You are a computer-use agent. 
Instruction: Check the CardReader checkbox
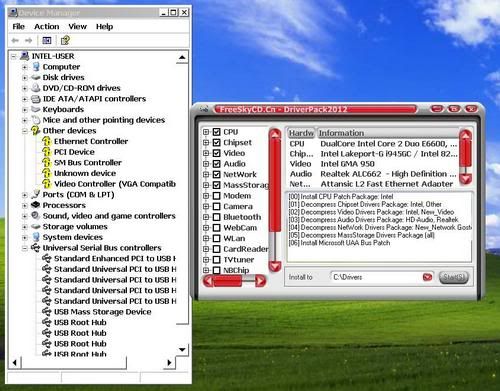(x=216, y=249)
